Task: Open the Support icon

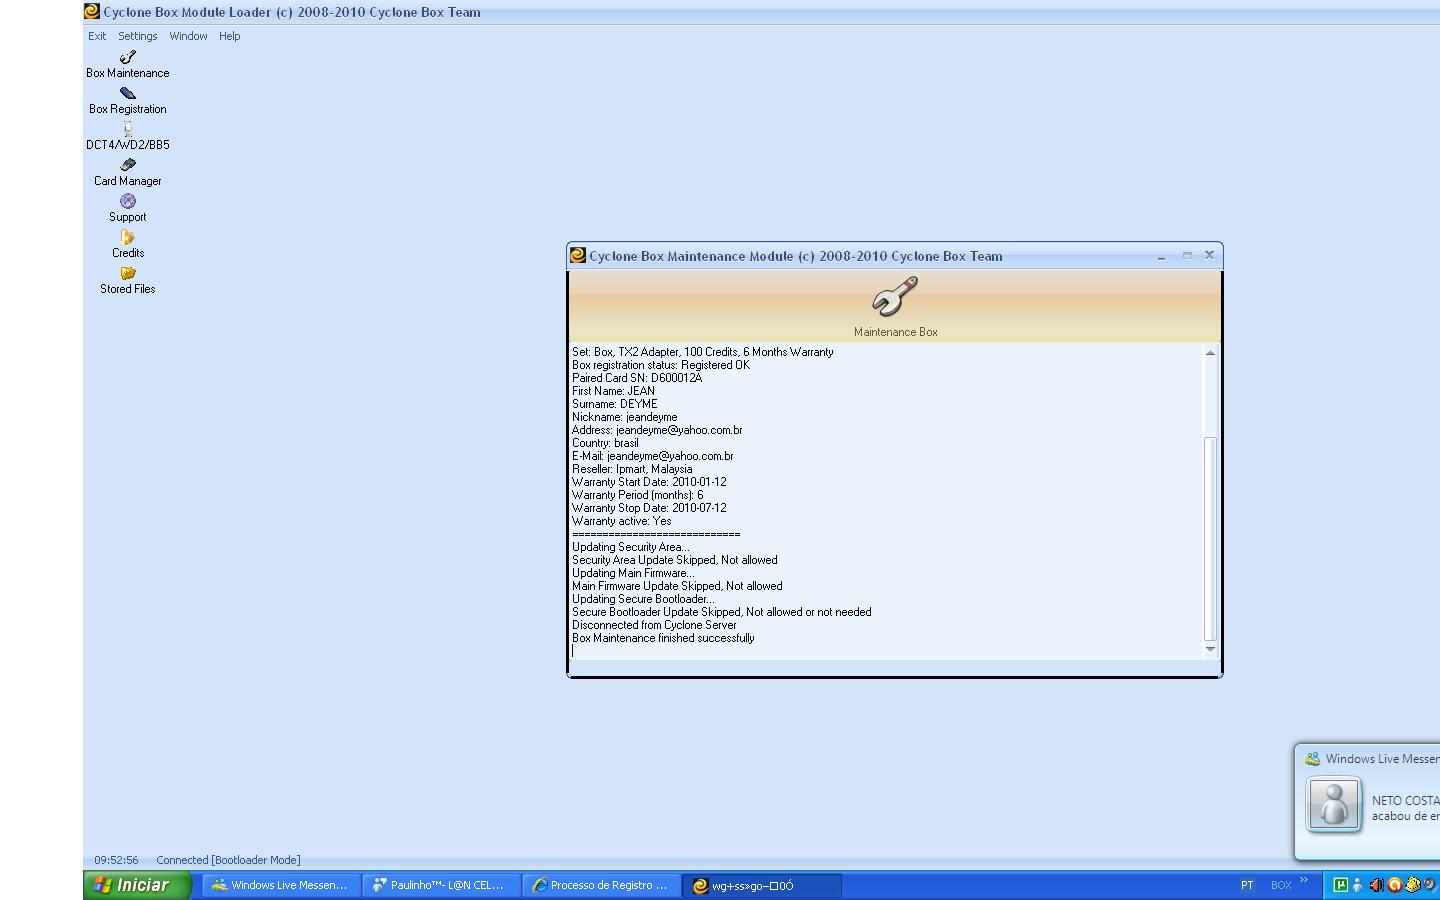Action: point(128,201)
